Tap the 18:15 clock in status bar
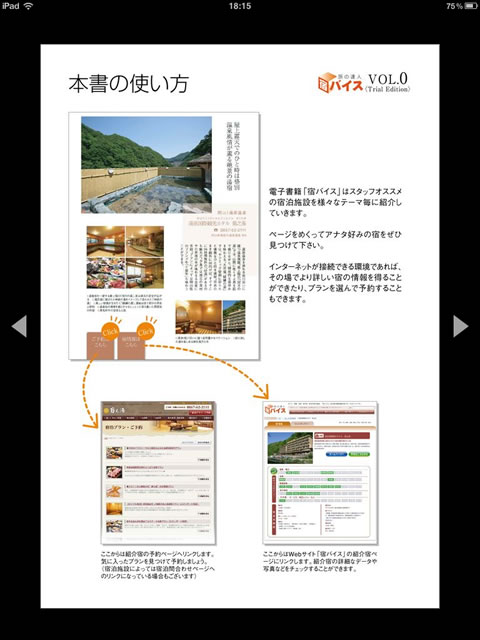 pyautogui.click(x=240, y=6)
